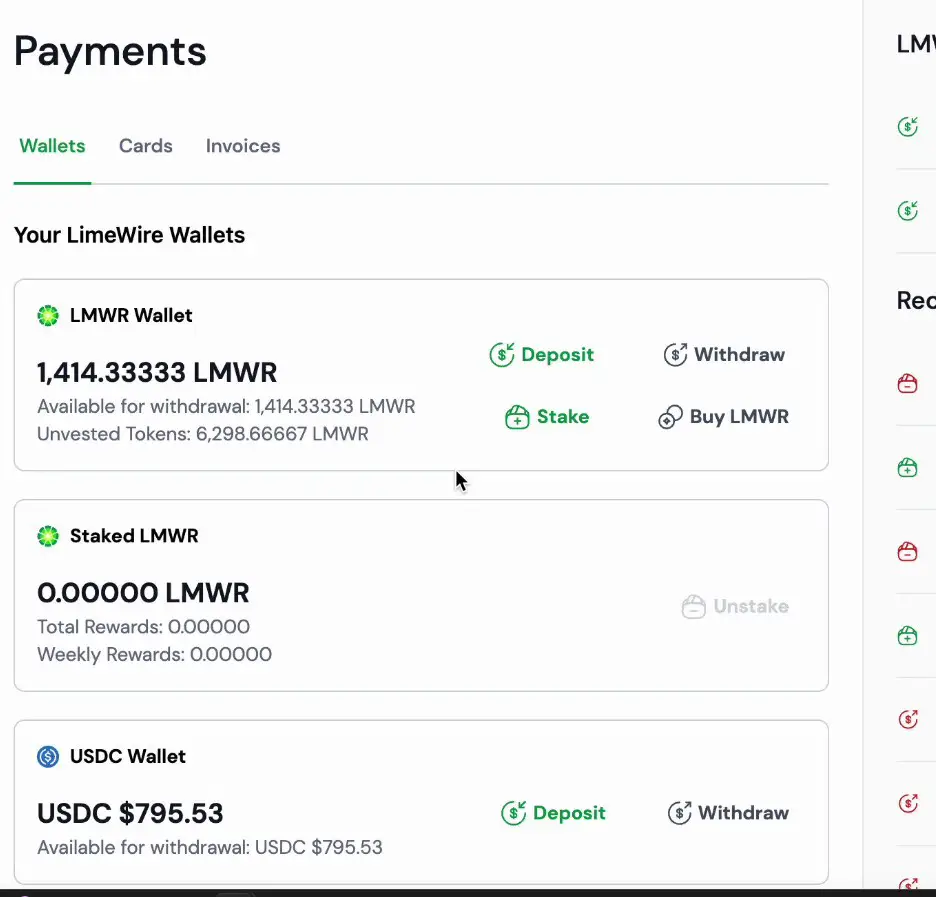Click the 0.00000 LMWR staked balance
Viewport: 936px width, 897px height.
143,593
